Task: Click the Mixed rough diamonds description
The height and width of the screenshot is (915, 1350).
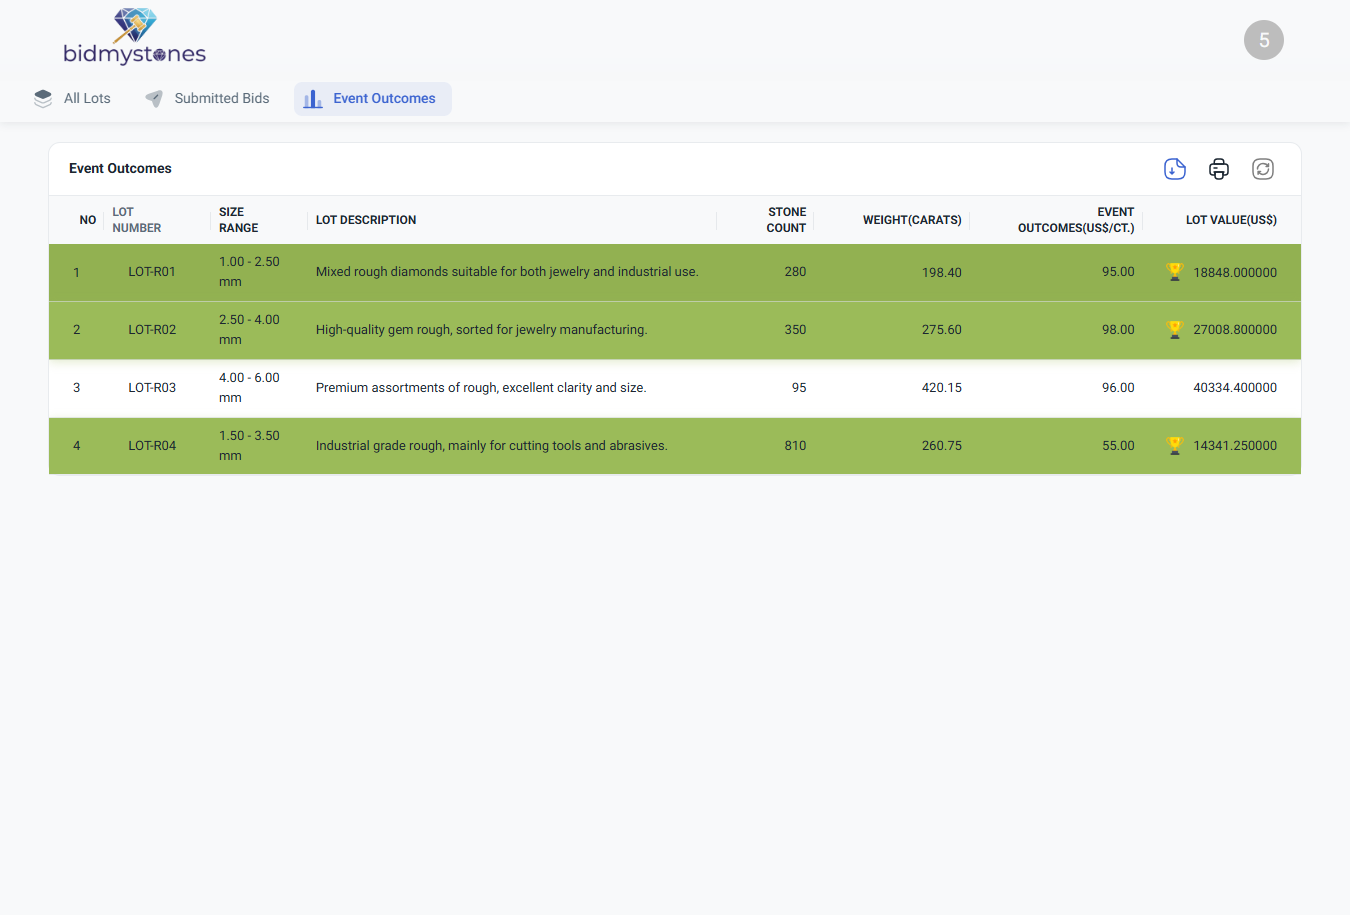Action: coord(507,272)
